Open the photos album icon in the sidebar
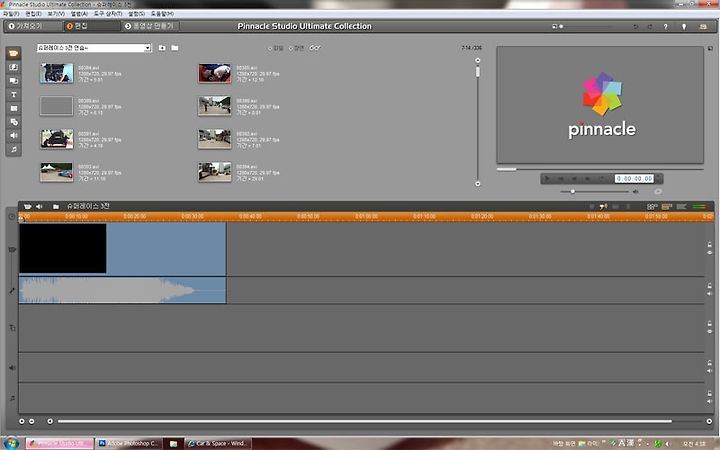The image size is (720, 450). (14, 108)
